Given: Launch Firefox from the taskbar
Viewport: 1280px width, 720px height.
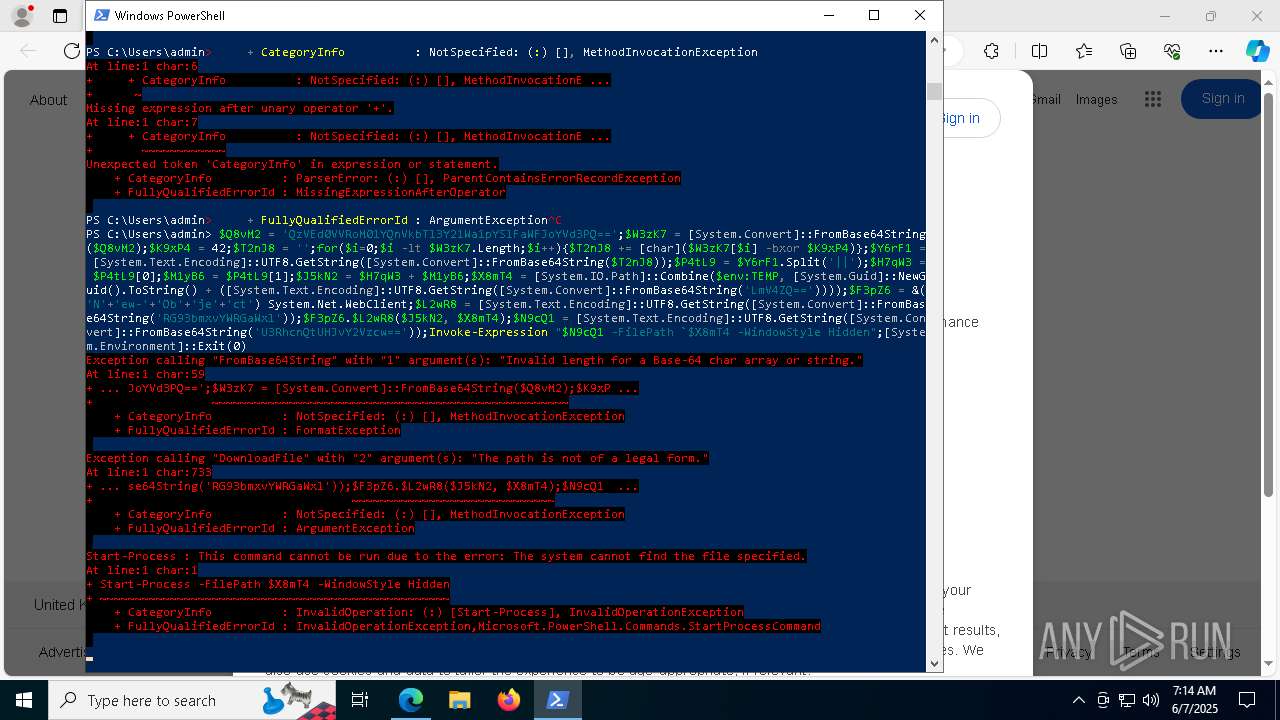Looking at the screenshot, I should 508,700.
